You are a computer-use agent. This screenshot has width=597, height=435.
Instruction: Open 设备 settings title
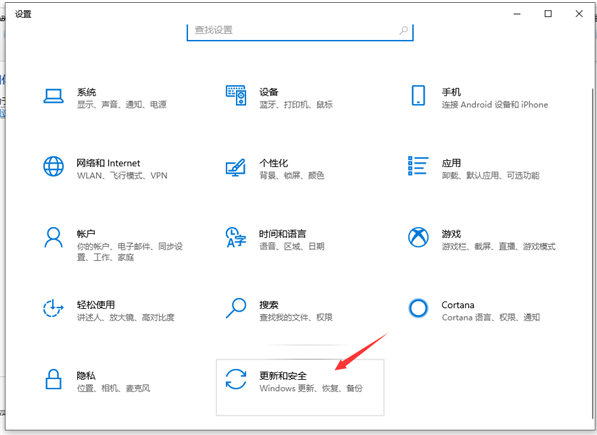(269, 92)
